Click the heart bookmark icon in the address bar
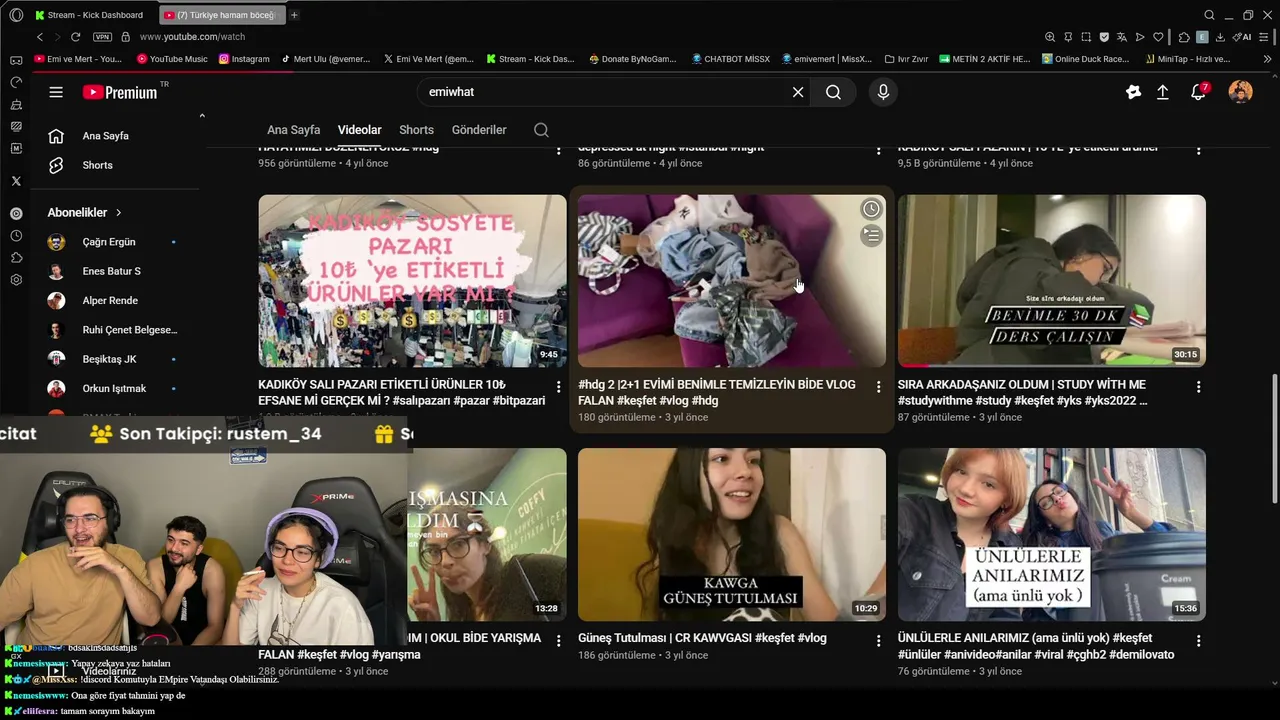Image resolution: width=1280 pixels, height=720 pixels. pyautogui.click(x=1158, y=37)
